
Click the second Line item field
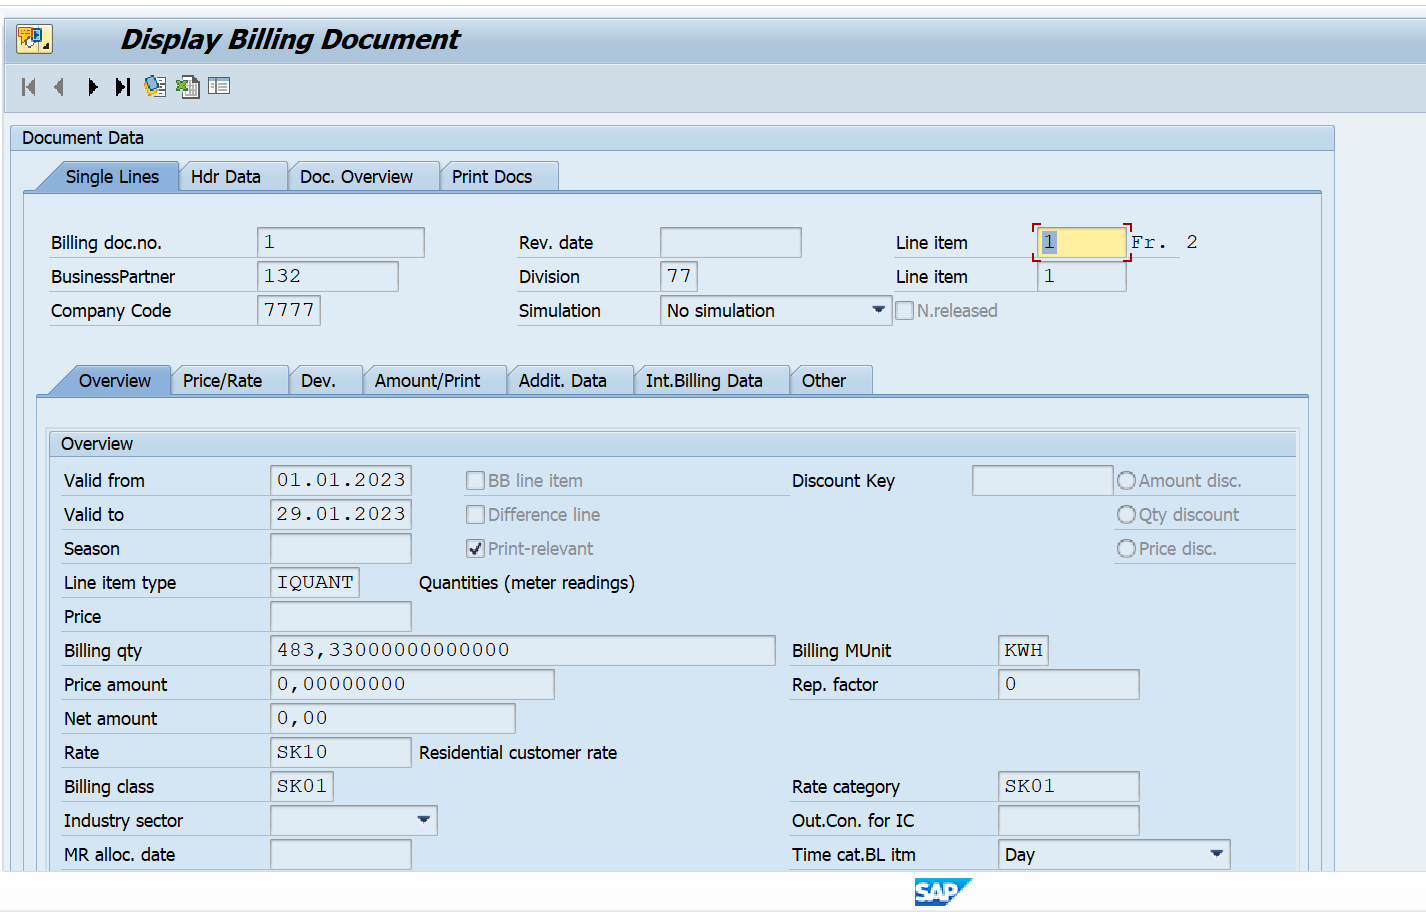click(1082, 277)
